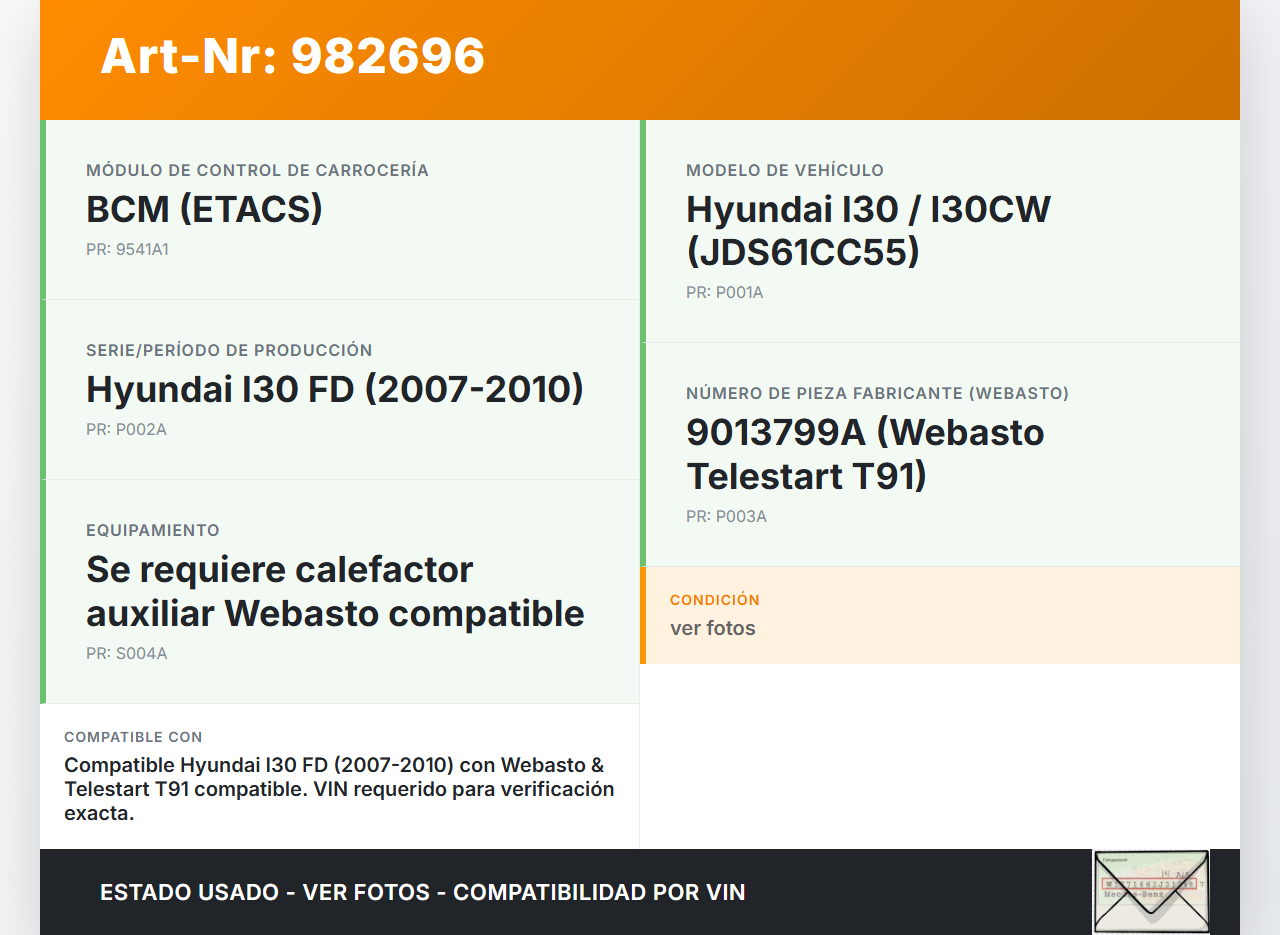Viewport: 1280px width, 935px height.
Task: Click the PR: 9541A1 code
Action: (127, 249)
